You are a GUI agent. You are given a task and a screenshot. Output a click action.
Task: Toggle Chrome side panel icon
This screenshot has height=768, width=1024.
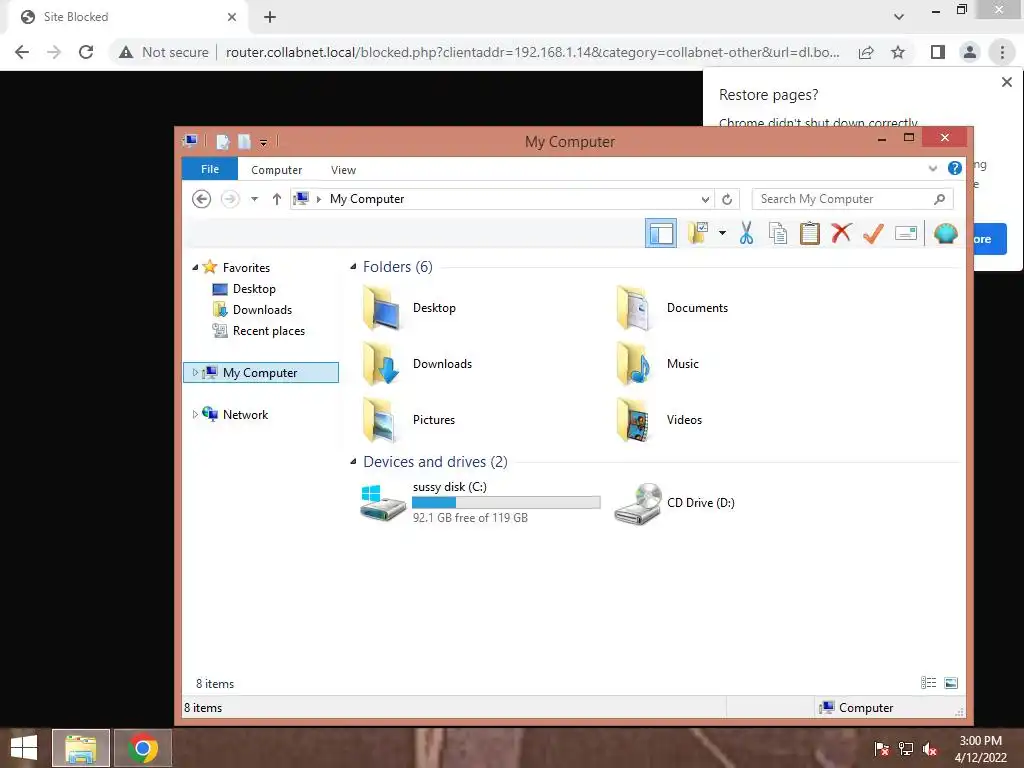(x=938, y=52)
